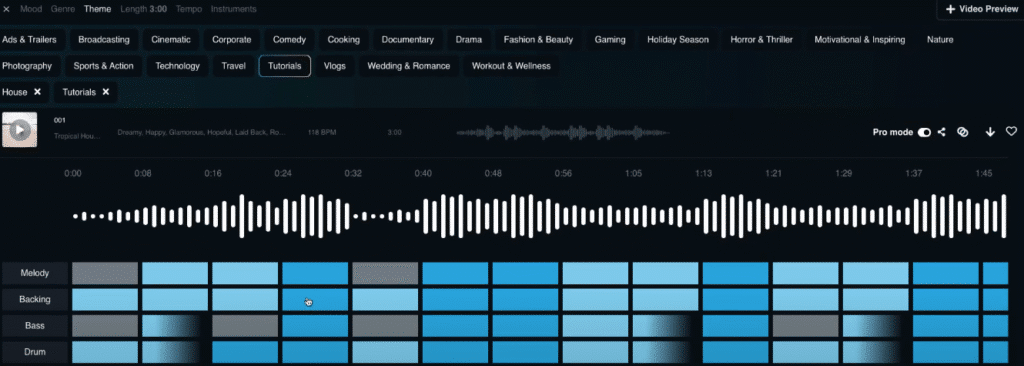Open the Genre filter
The height and width of the screenshot is (366, 1024).
tap(63, 9)
